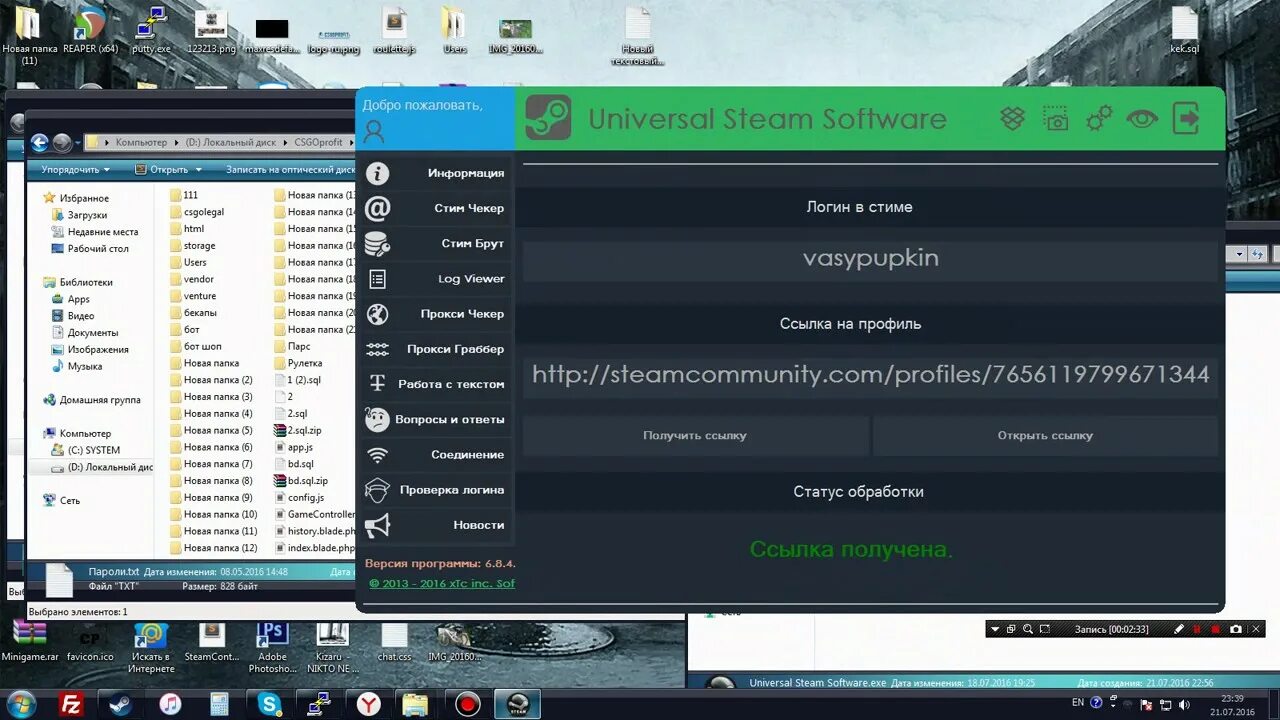Open the Открыть dropdown in Explorer toolbar
This screenshot has height=720, width=1280.
(169, 169)
